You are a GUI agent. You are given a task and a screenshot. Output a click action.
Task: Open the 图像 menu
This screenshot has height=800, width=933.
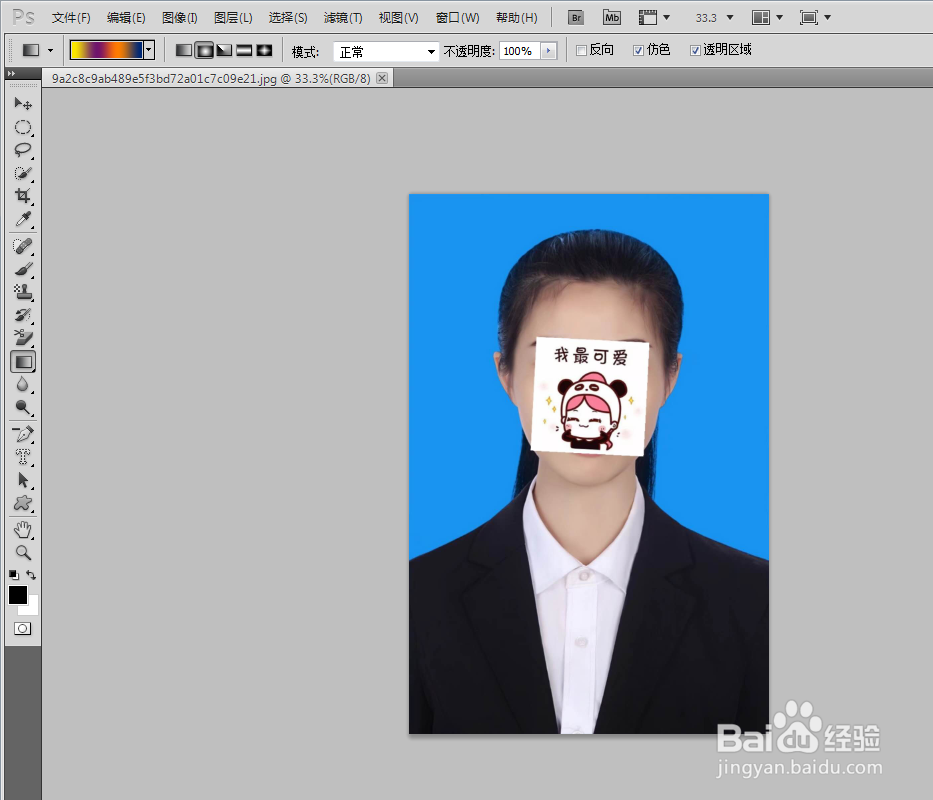point(178,17)
